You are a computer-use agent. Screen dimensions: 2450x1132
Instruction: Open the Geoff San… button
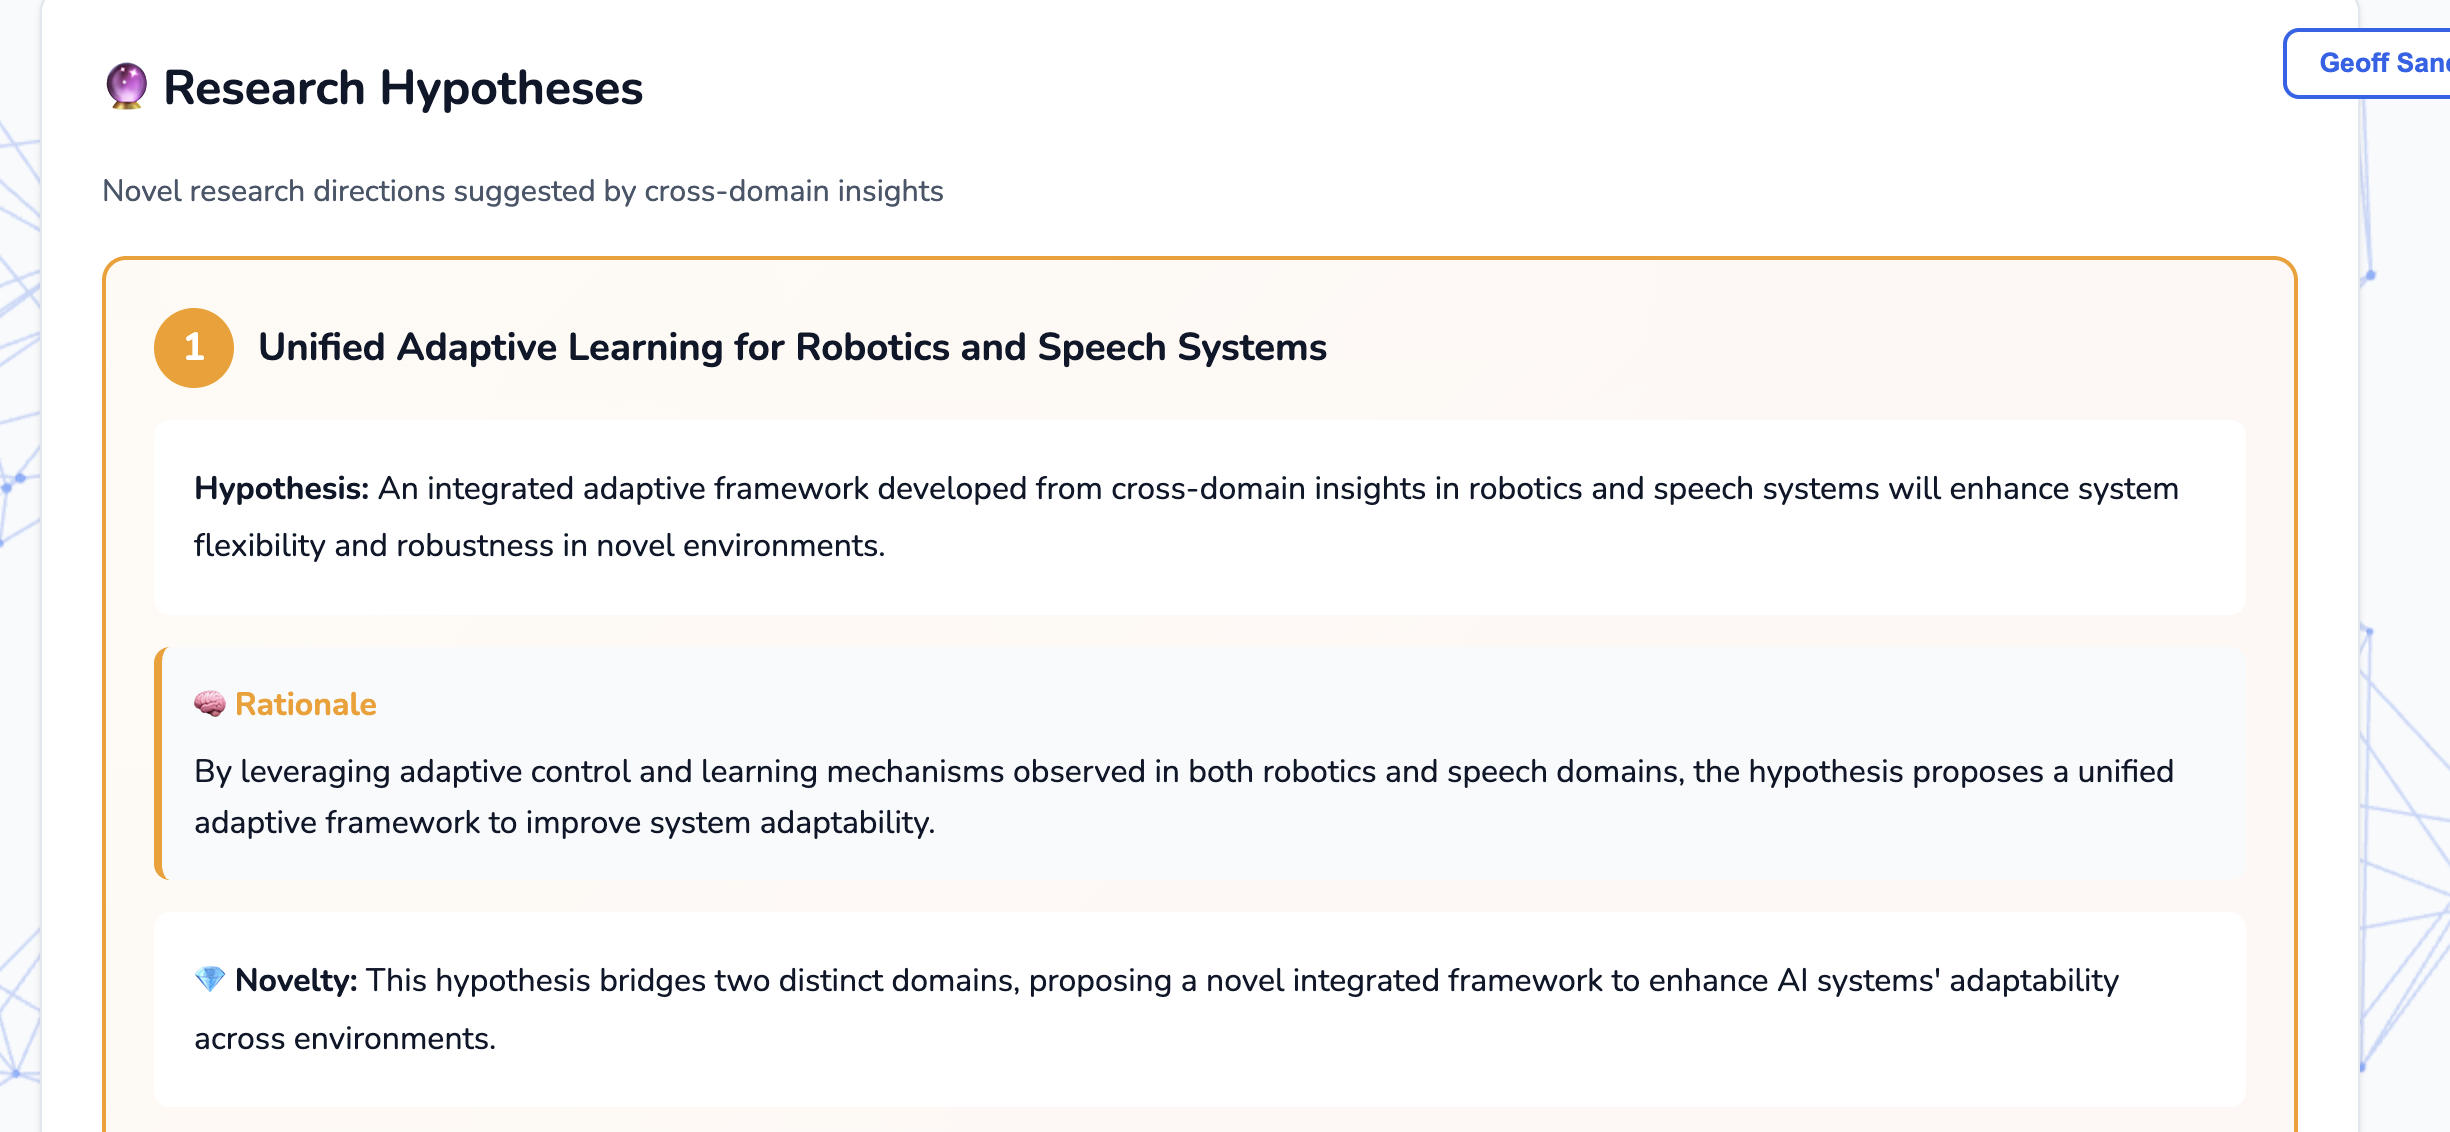(2368, 63)
